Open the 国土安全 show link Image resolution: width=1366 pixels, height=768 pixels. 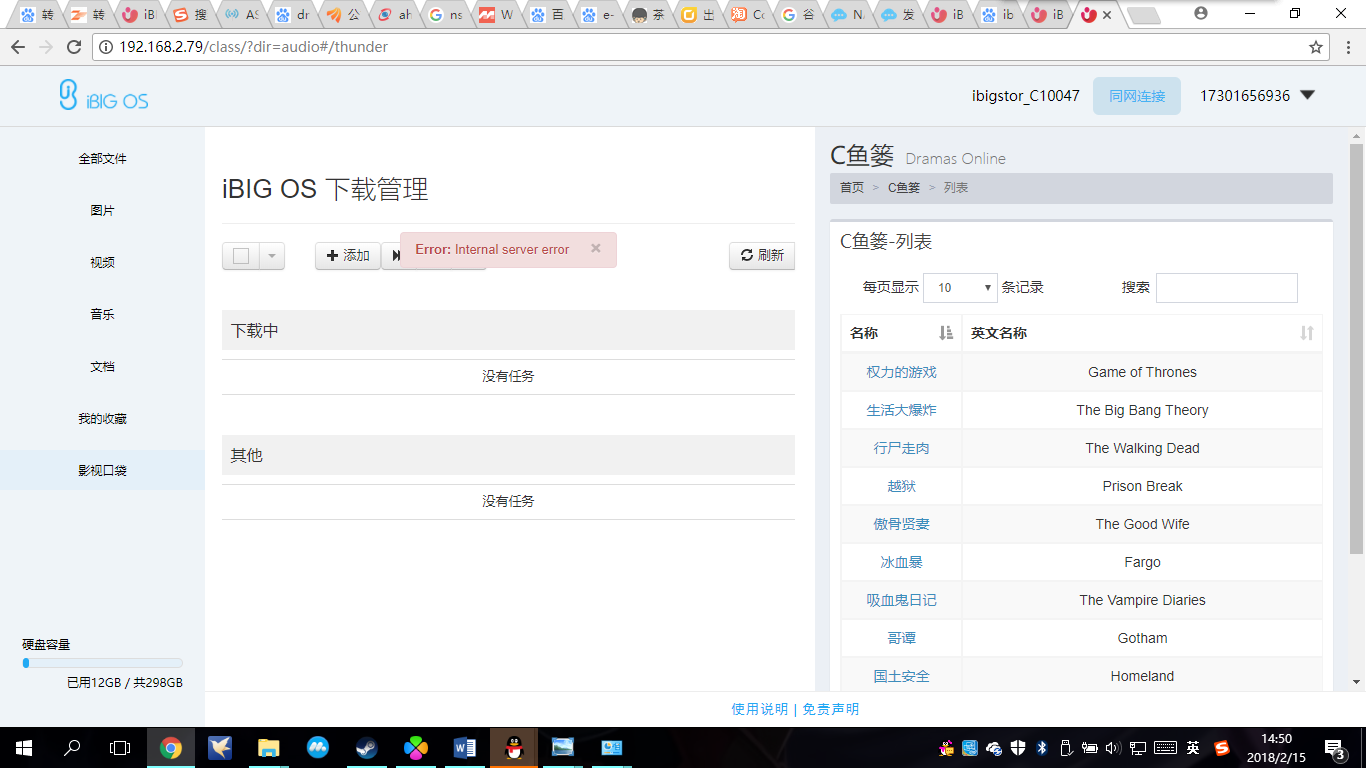(x=901, y=676)
